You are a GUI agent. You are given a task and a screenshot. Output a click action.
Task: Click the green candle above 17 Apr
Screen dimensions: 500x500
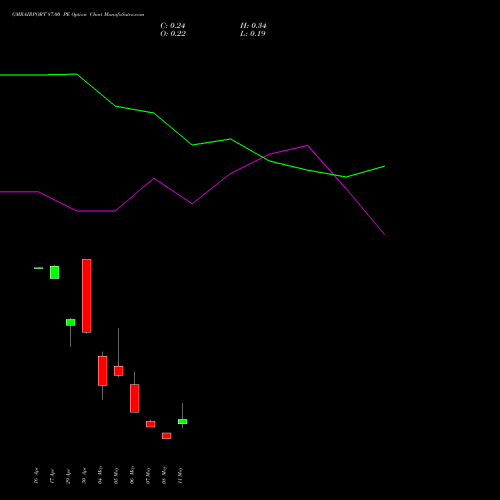coord(55,272)
